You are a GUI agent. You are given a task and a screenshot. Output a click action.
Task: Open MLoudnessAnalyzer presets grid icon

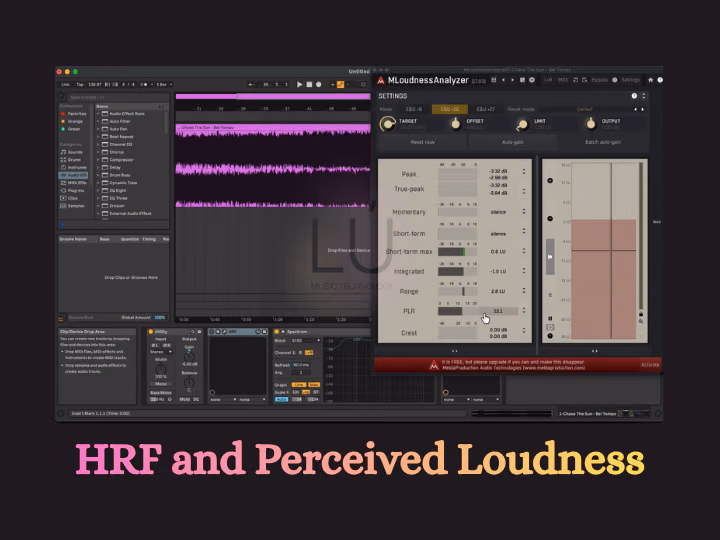pyautogui.click(x=494, y=80)
